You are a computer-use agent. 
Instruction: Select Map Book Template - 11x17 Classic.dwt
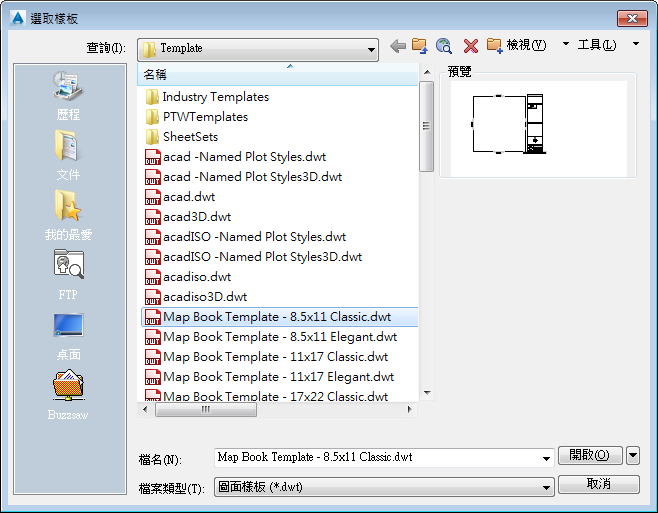(266, 357)
